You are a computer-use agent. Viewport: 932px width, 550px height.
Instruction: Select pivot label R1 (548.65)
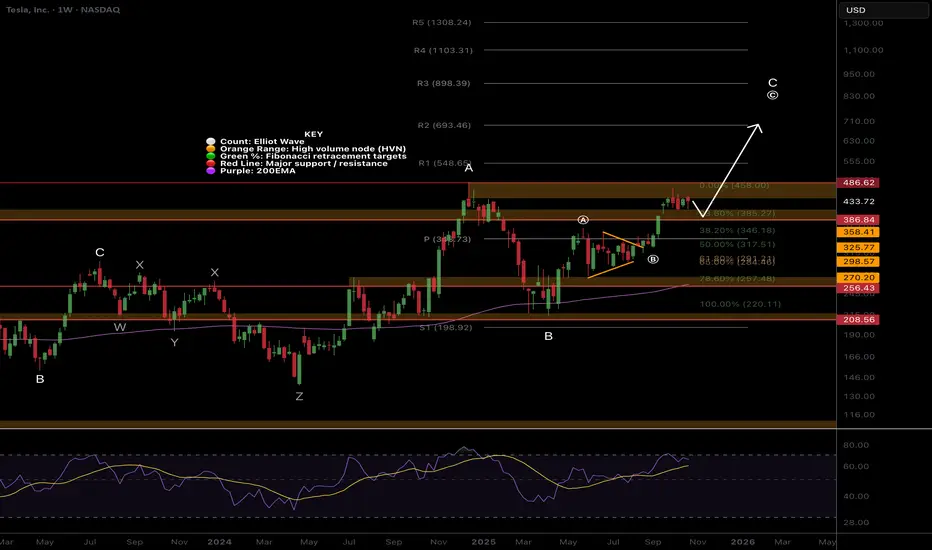(x=445, y=163)
